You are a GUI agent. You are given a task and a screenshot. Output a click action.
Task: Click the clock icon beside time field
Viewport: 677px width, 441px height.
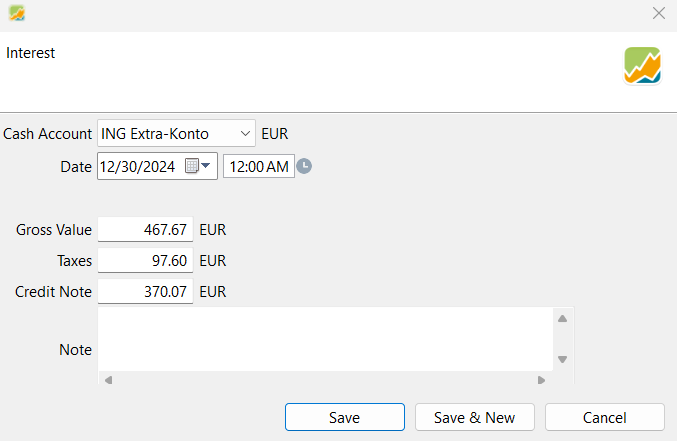click(304, 167)
